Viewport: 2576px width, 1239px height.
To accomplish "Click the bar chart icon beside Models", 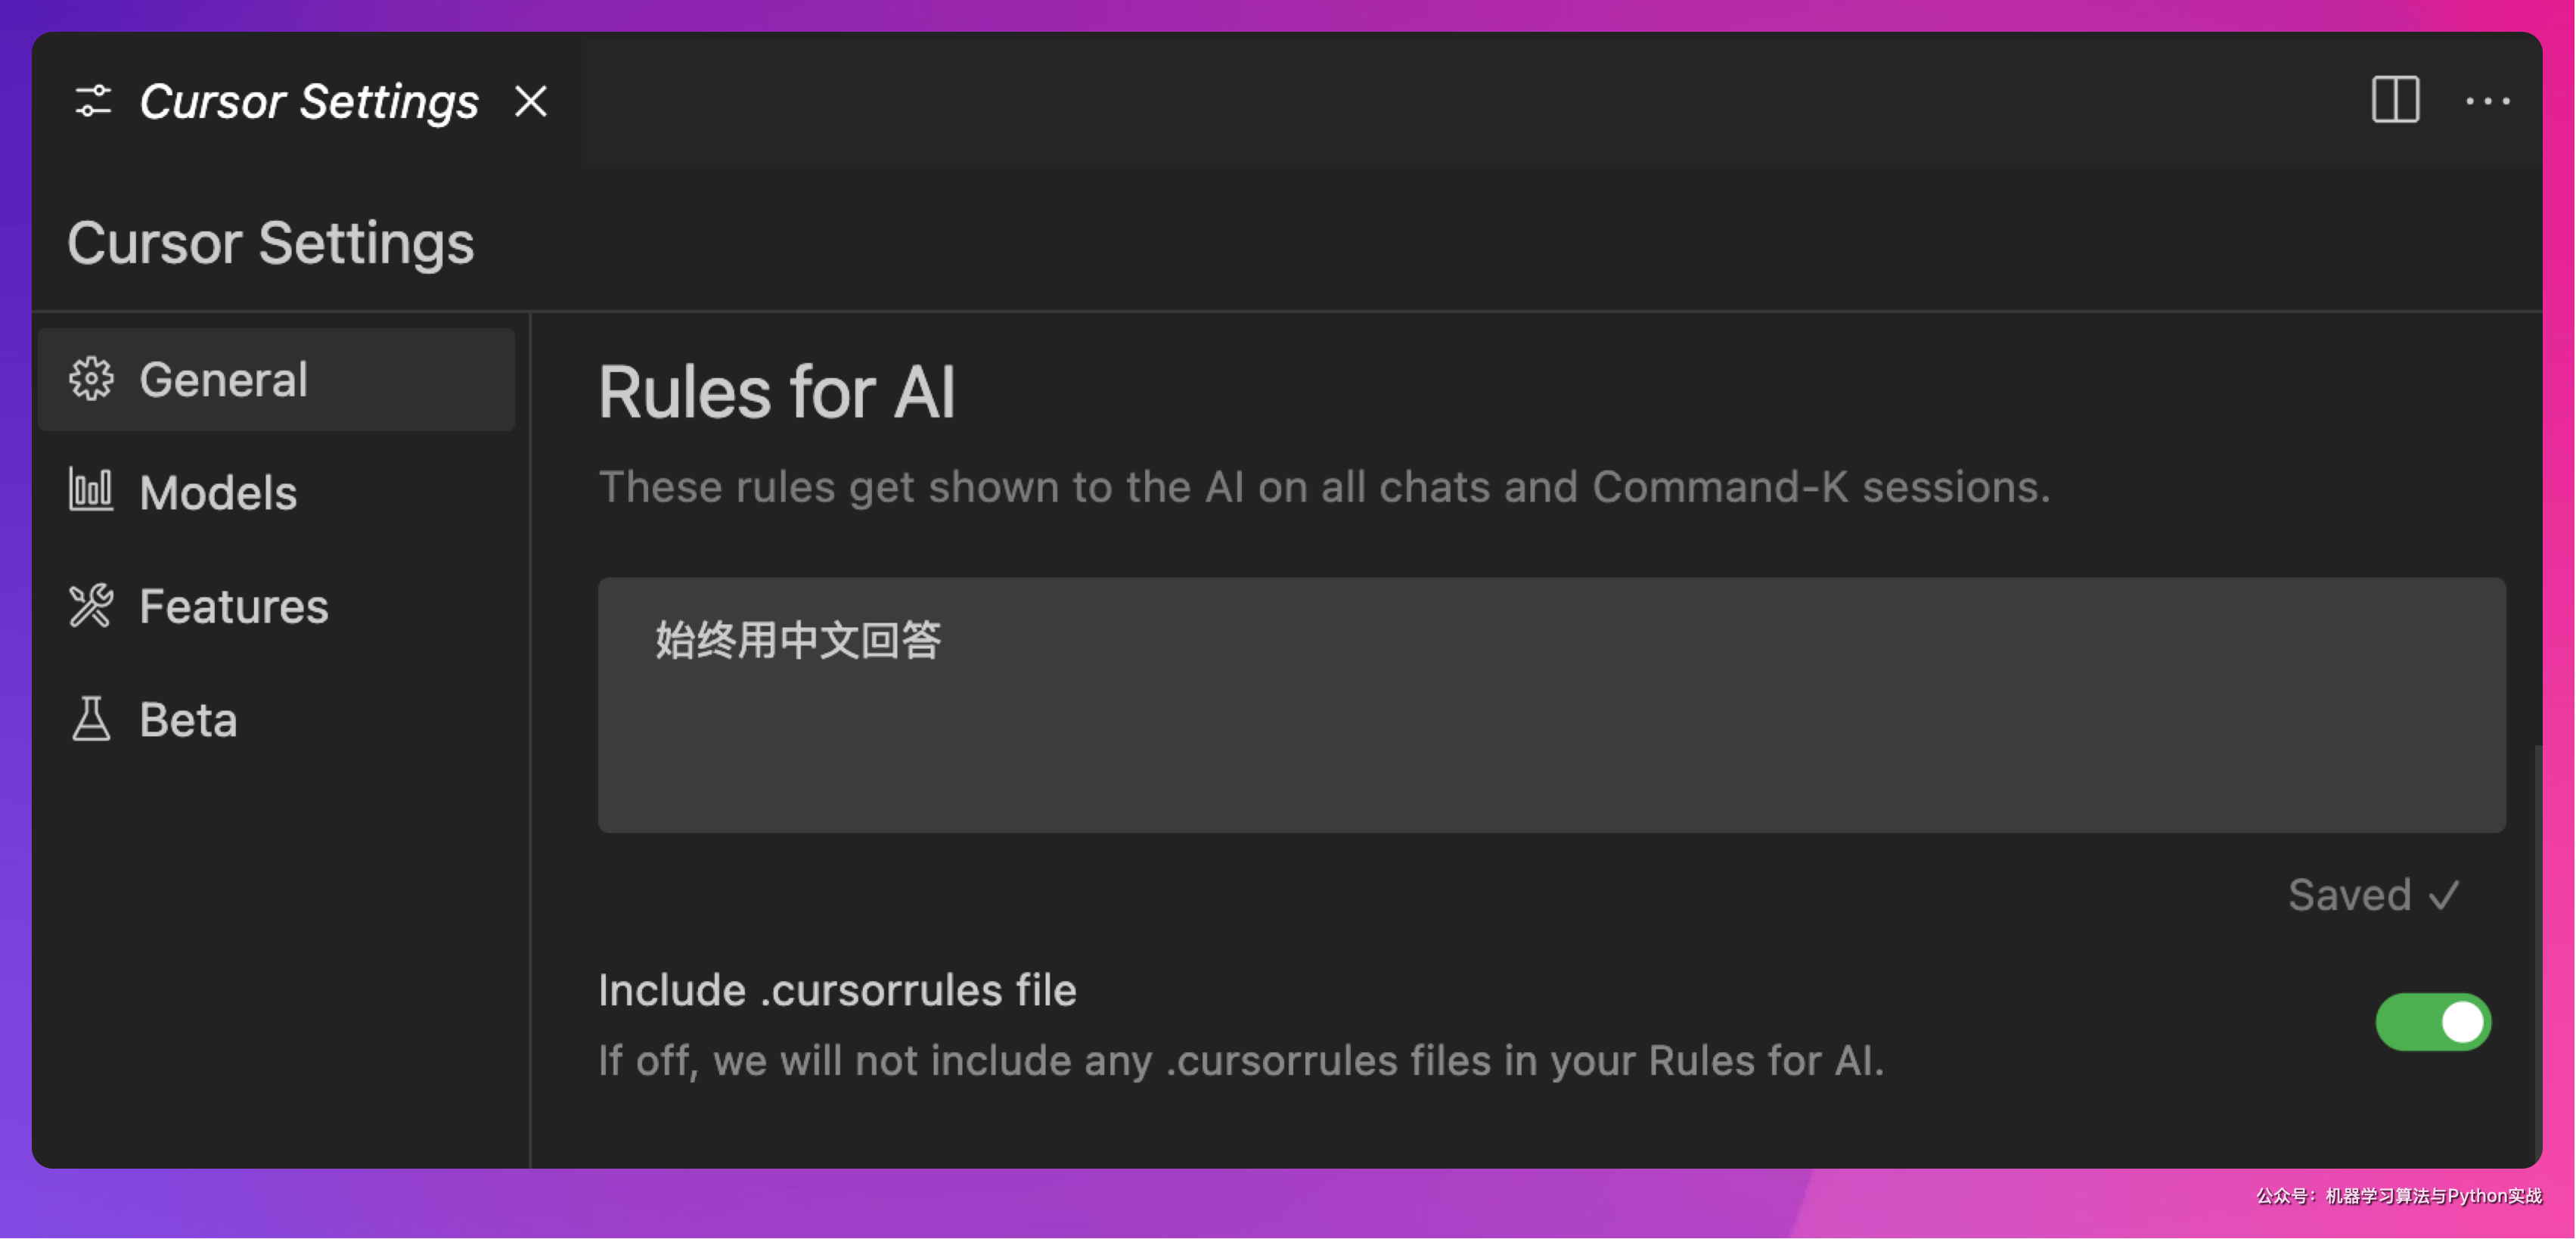I will click(x=91, y=491).
